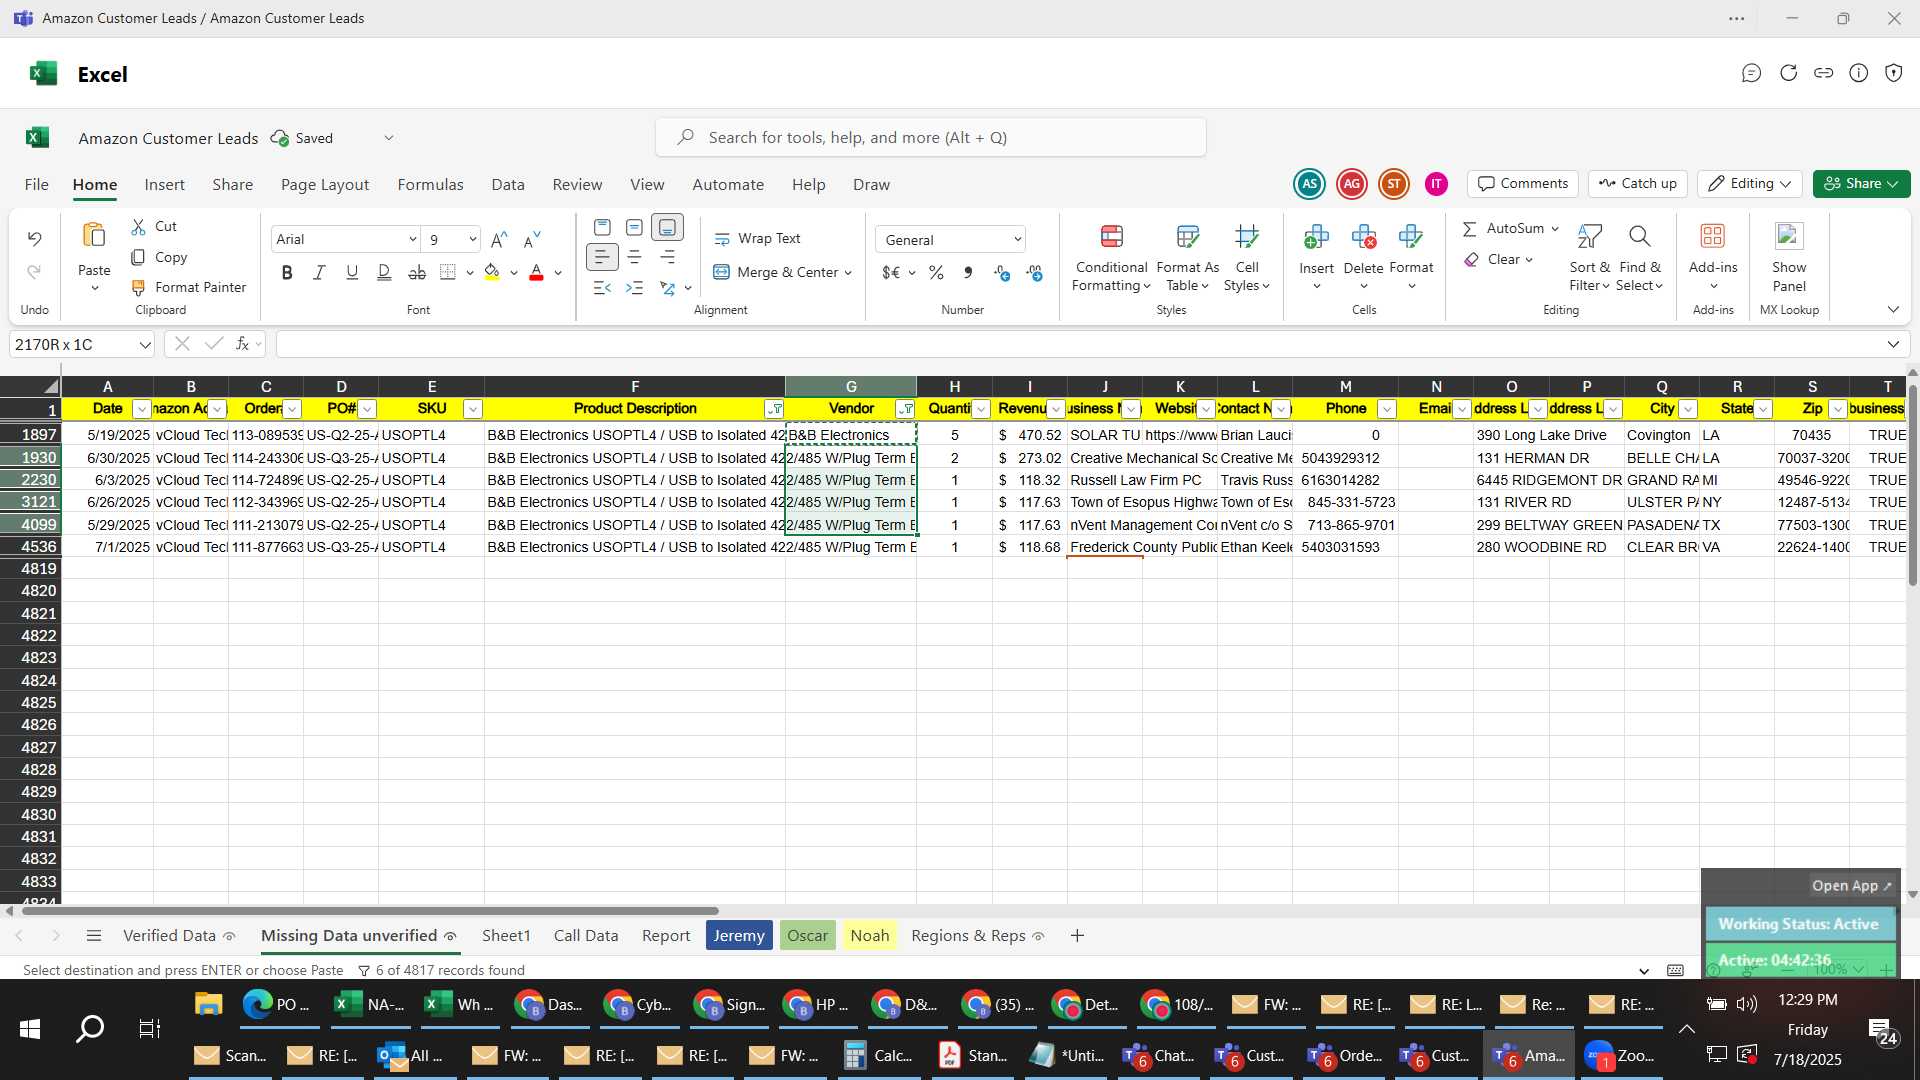The height and width of the screenshot is (1080, 1920).
Task: Expand Merge & Center options arrow
Action: pos(848,272)
